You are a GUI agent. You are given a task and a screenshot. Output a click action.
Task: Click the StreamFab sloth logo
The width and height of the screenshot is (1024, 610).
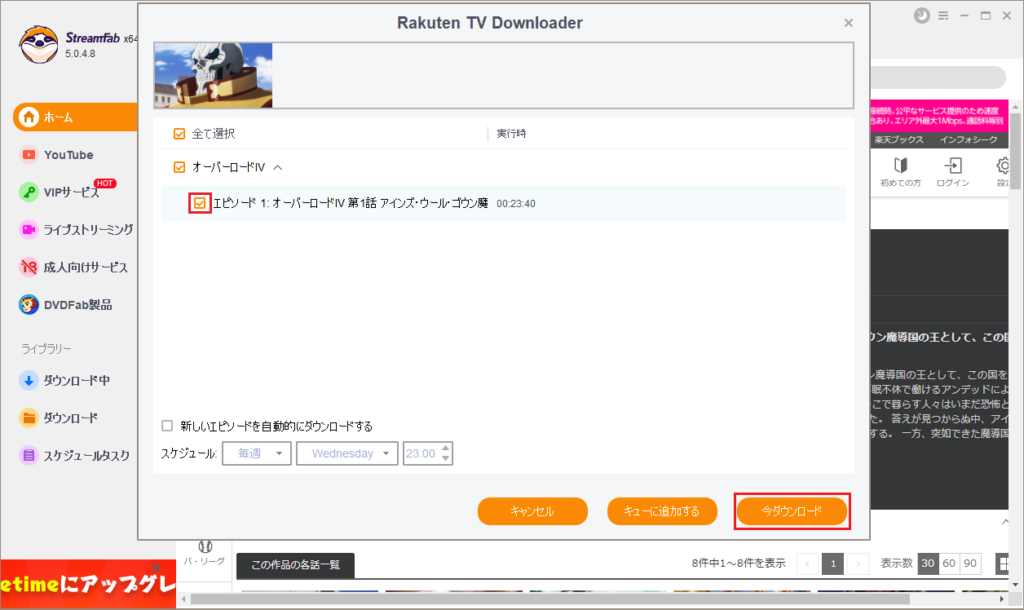click(38, 44)
